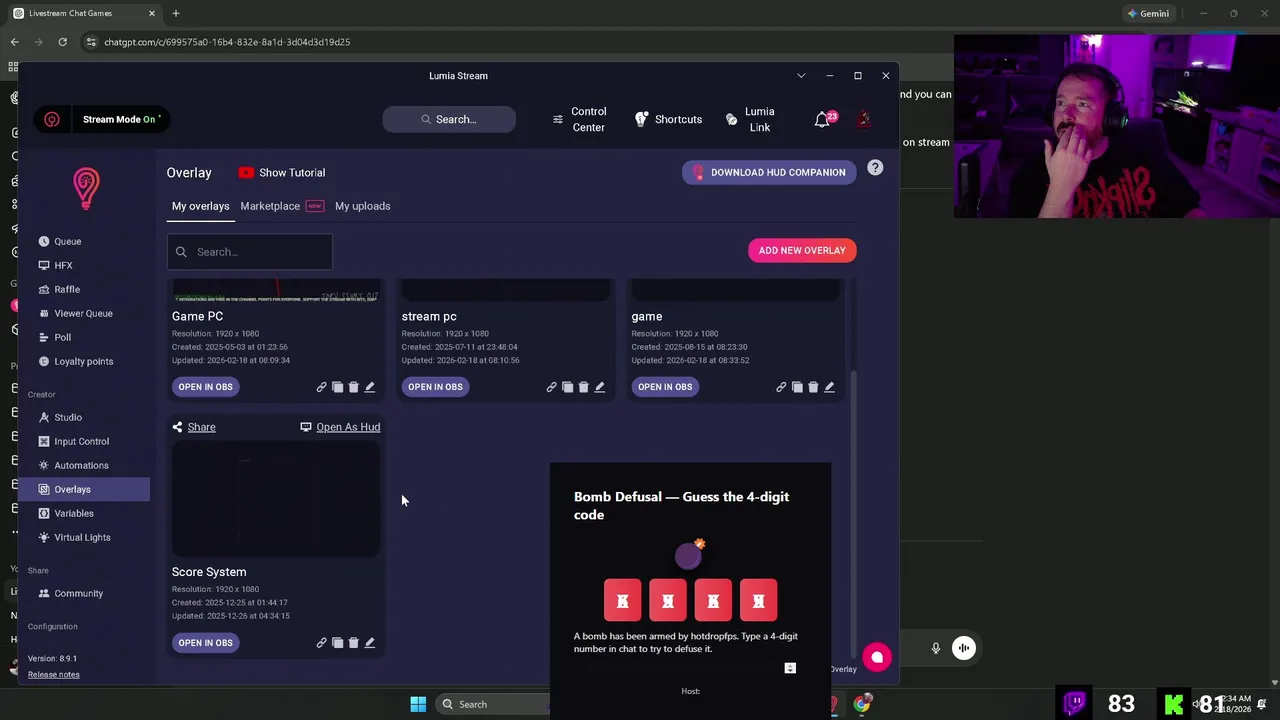Open Loyalty points in sidebar
Image resolution: width=1280 pixels, height=720 pixels.
[84, 361]
